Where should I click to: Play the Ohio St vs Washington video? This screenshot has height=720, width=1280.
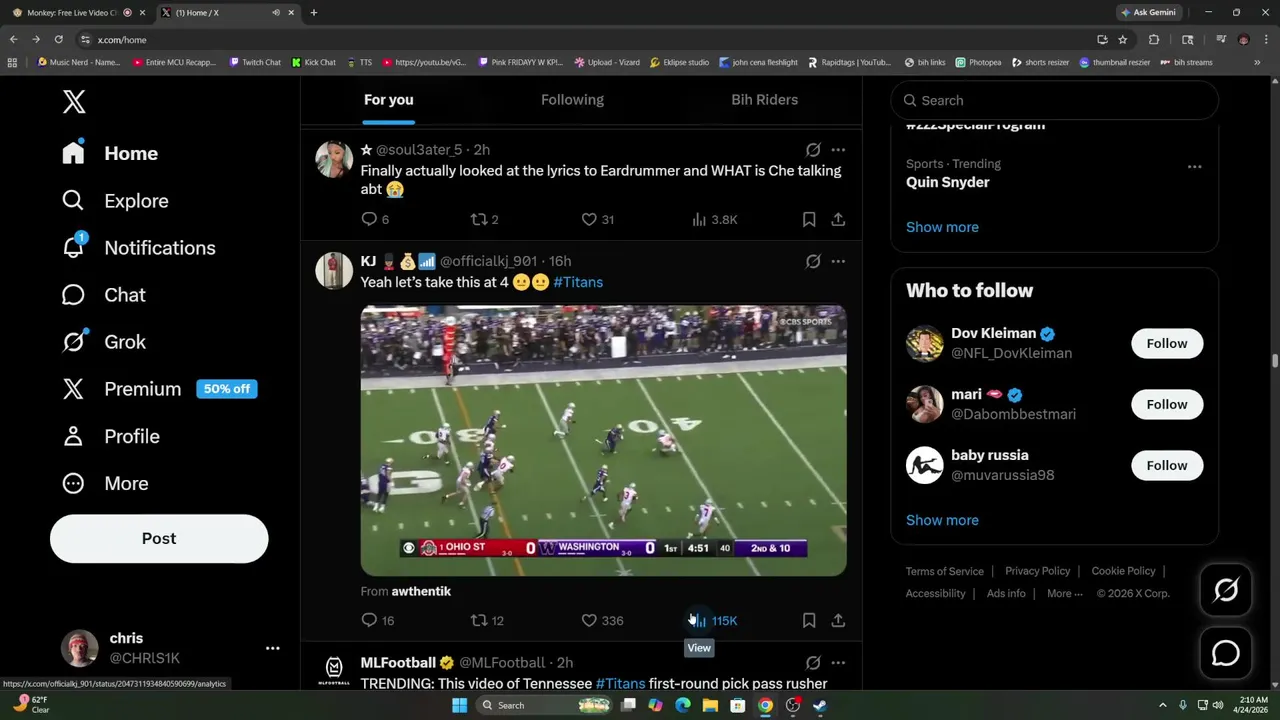(603, 441)
